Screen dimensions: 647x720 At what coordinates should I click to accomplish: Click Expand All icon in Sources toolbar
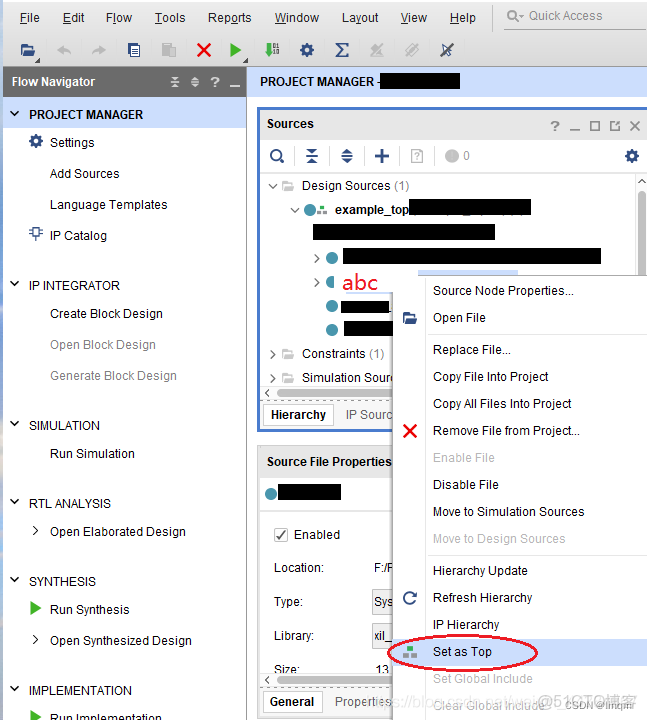[347, 156]
